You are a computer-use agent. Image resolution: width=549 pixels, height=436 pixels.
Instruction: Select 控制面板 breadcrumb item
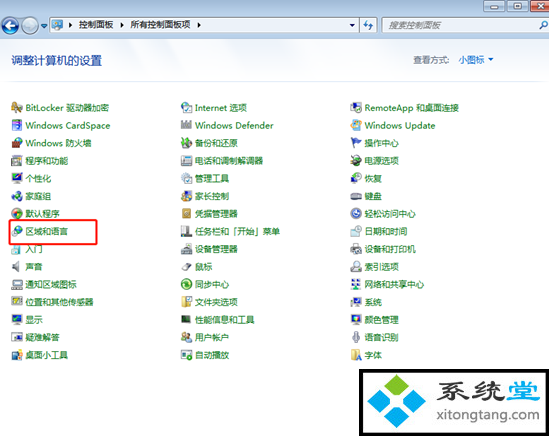(96, 25)
